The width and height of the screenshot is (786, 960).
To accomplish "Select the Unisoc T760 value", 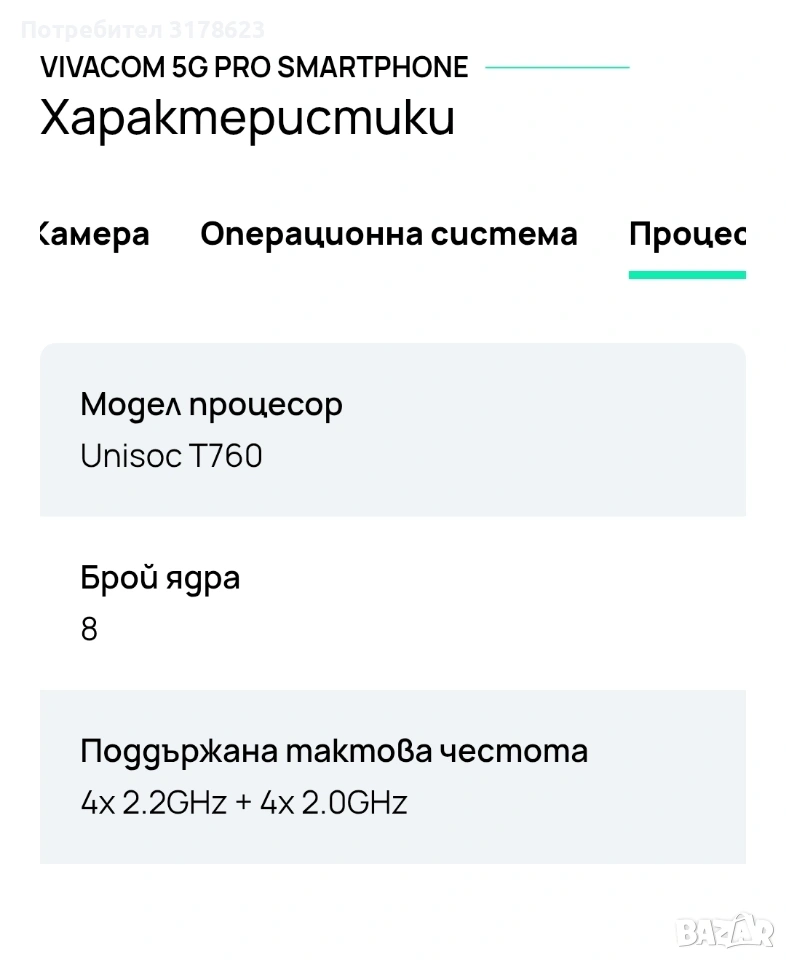I will pos(171,457).
